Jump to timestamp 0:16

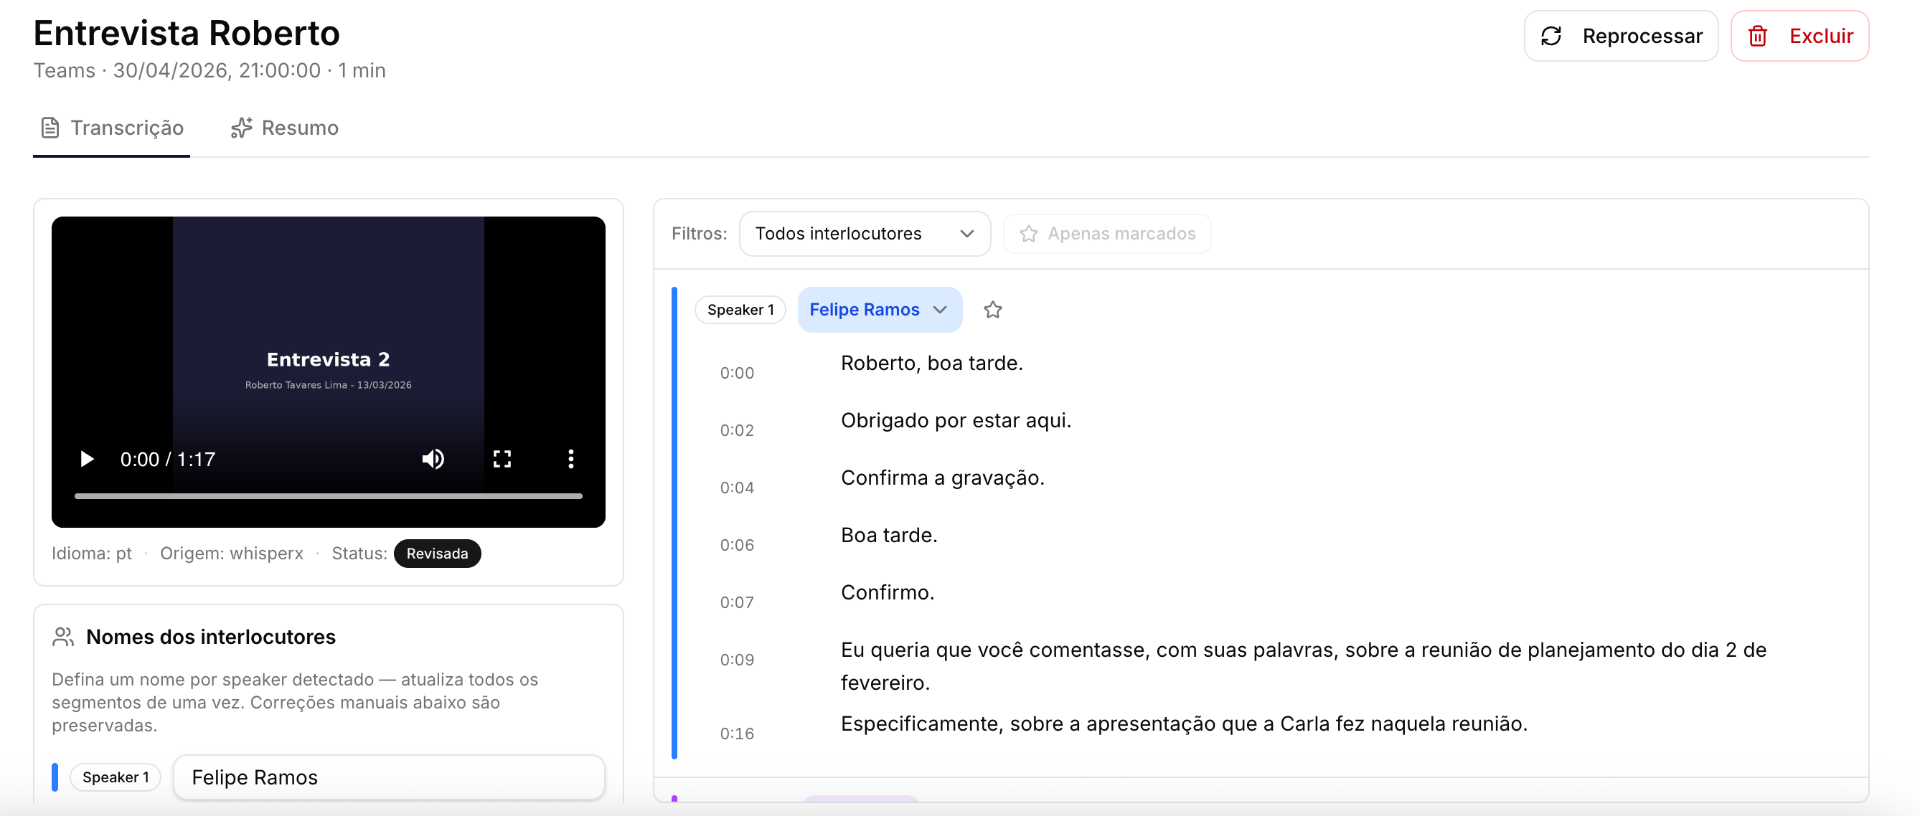click(737, 733)
